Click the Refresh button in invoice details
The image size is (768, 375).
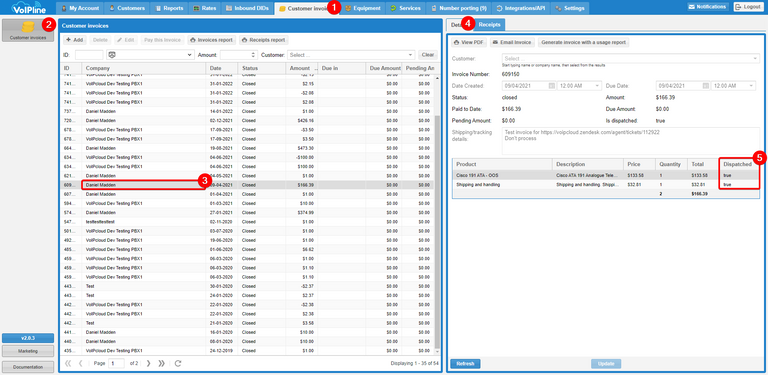pos(465,364)
